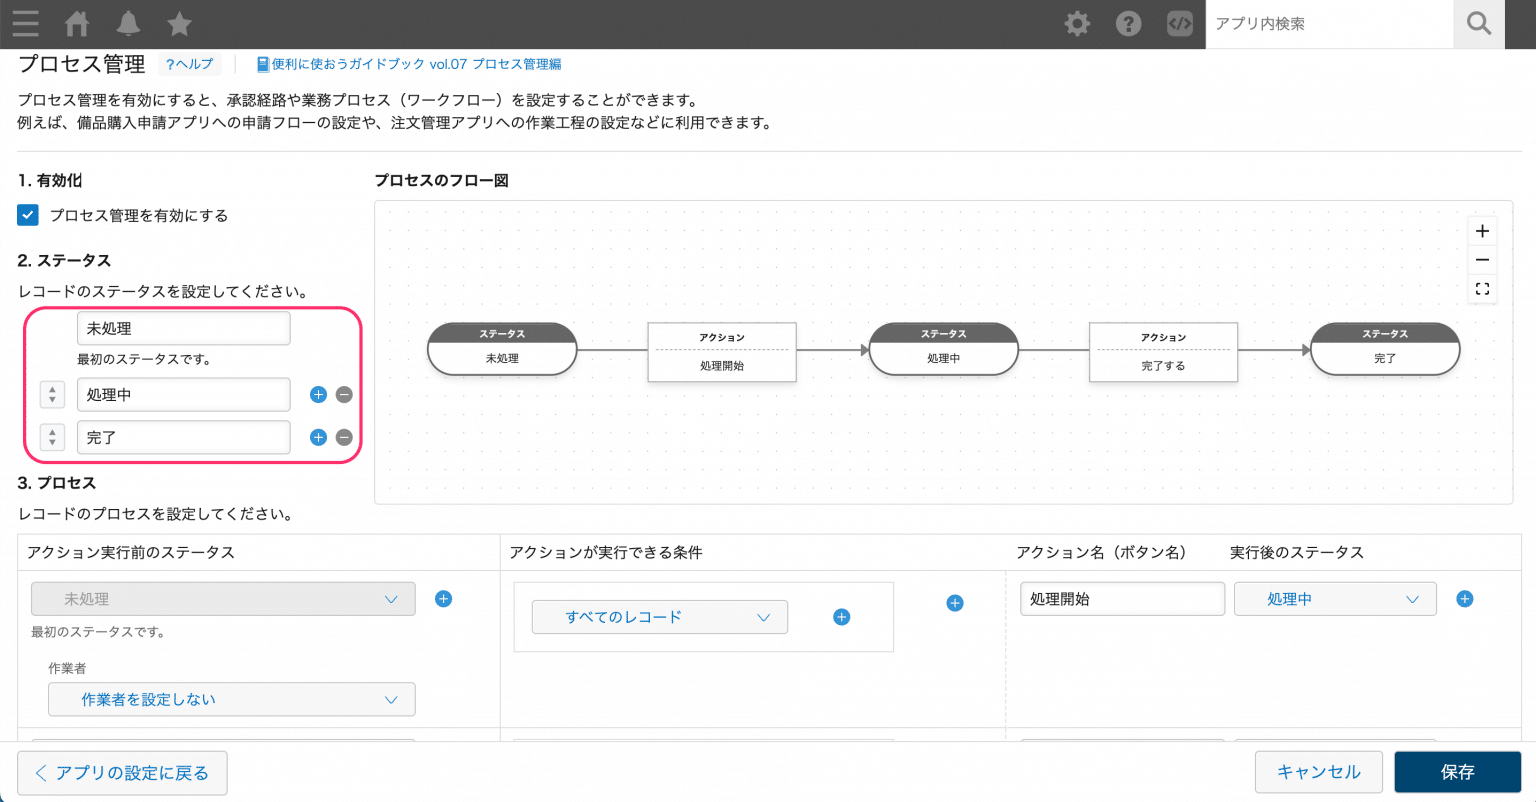Click the search magnifier button

click(x=1478, y=24)
